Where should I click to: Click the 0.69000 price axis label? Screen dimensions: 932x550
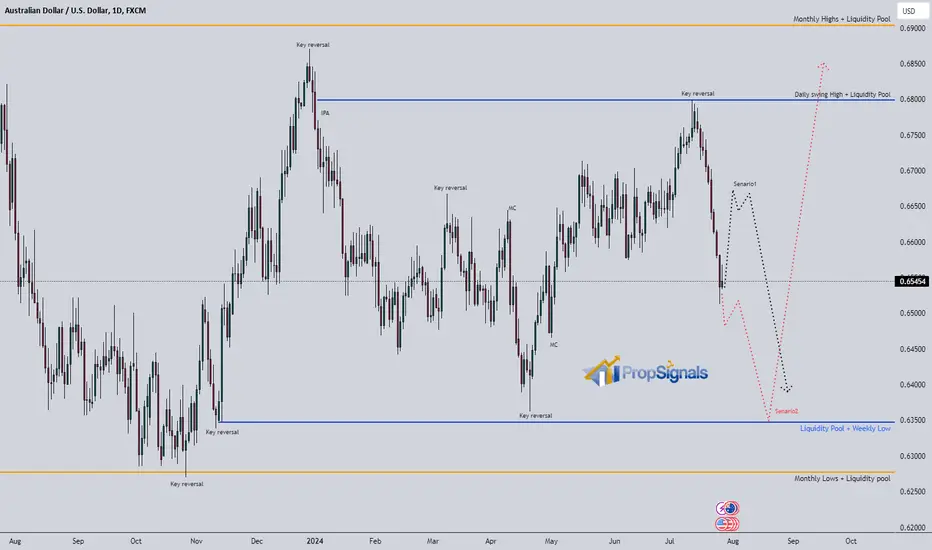pos(912,28)
